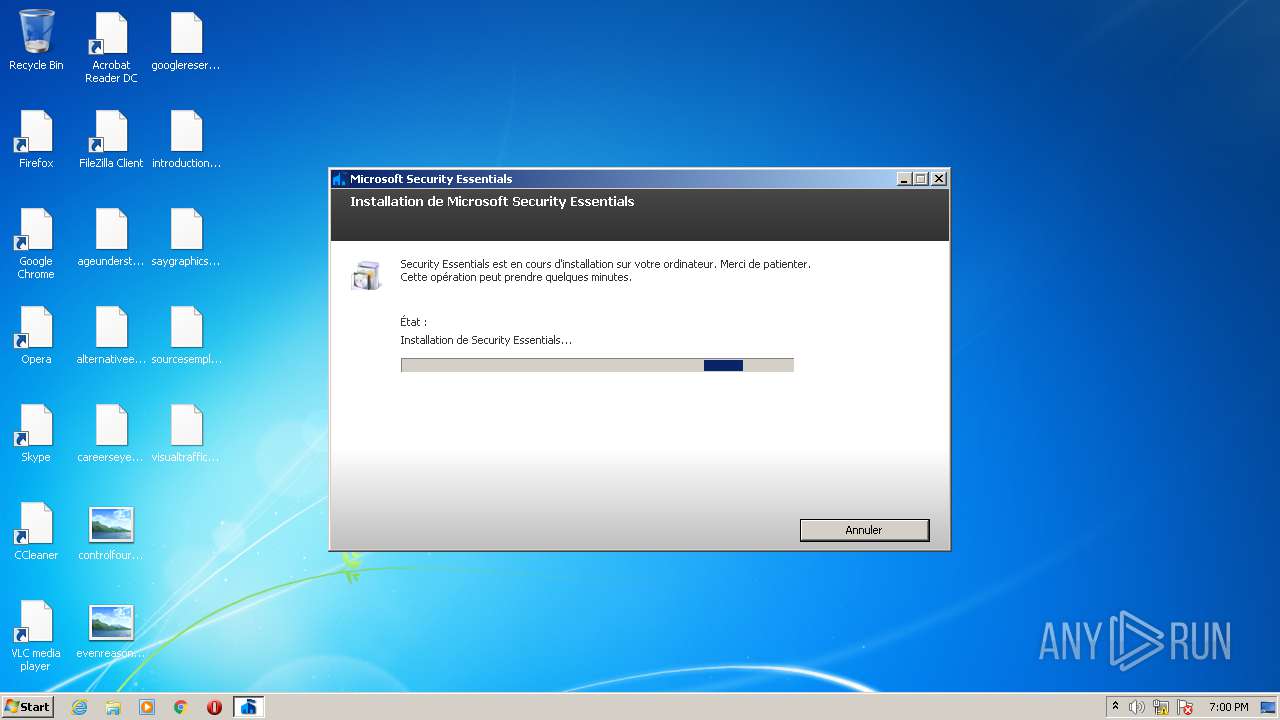Click the Security Essentials taskbar button
This screenshot has width=1280, height=720.
pyautogui.click(x=249, y=707)
